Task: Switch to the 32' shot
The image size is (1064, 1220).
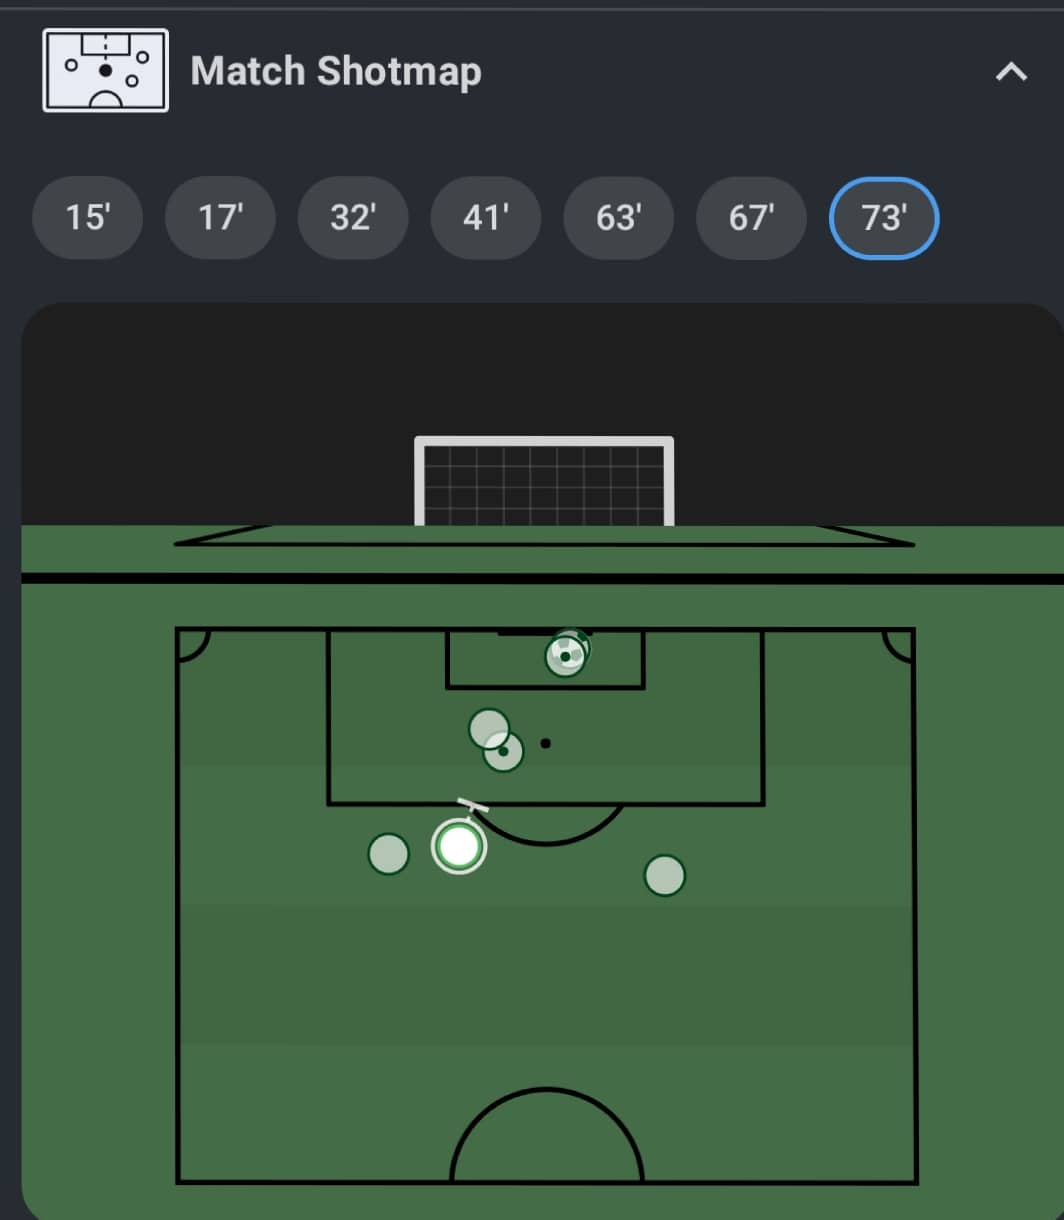Action: coord(353,218)
